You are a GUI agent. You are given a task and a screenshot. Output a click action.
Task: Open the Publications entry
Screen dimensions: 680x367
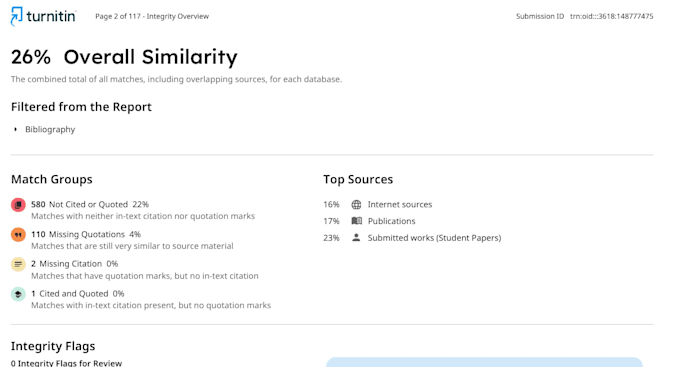(391, 221)
